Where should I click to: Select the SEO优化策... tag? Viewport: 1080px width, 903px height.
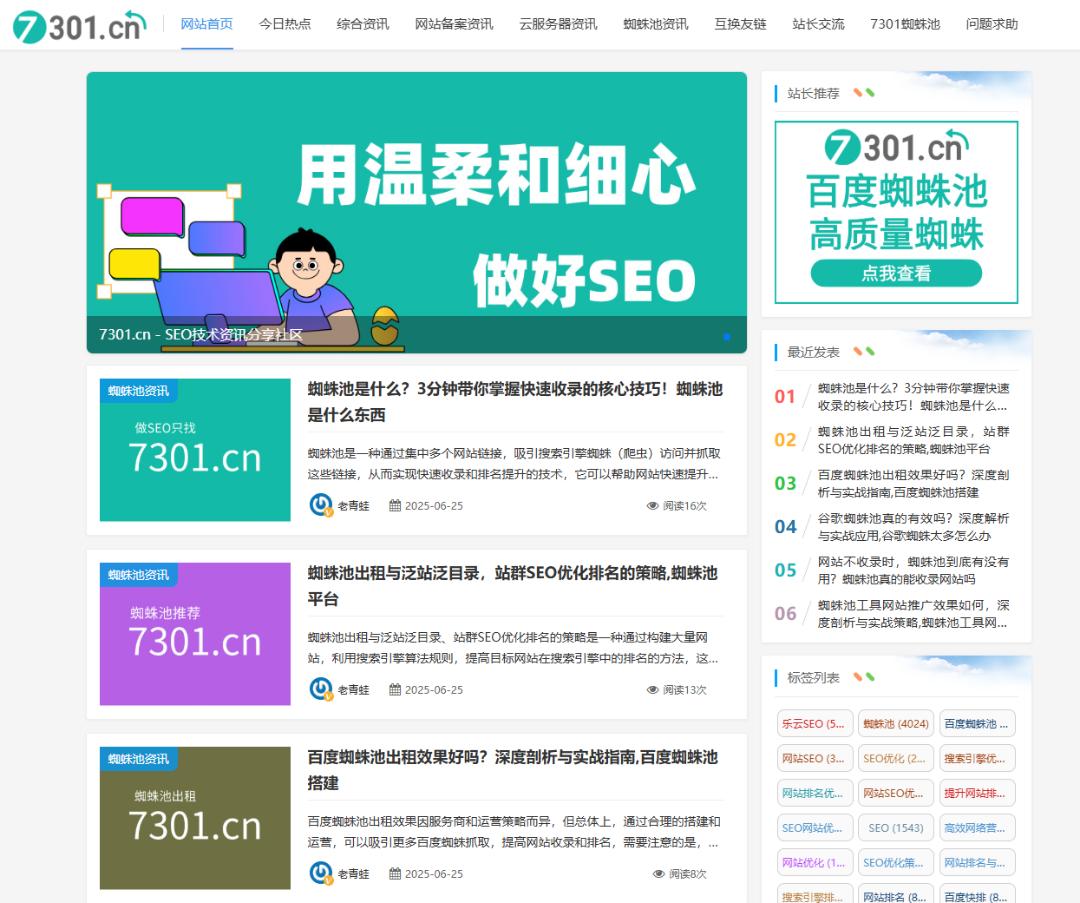(895, 862)
